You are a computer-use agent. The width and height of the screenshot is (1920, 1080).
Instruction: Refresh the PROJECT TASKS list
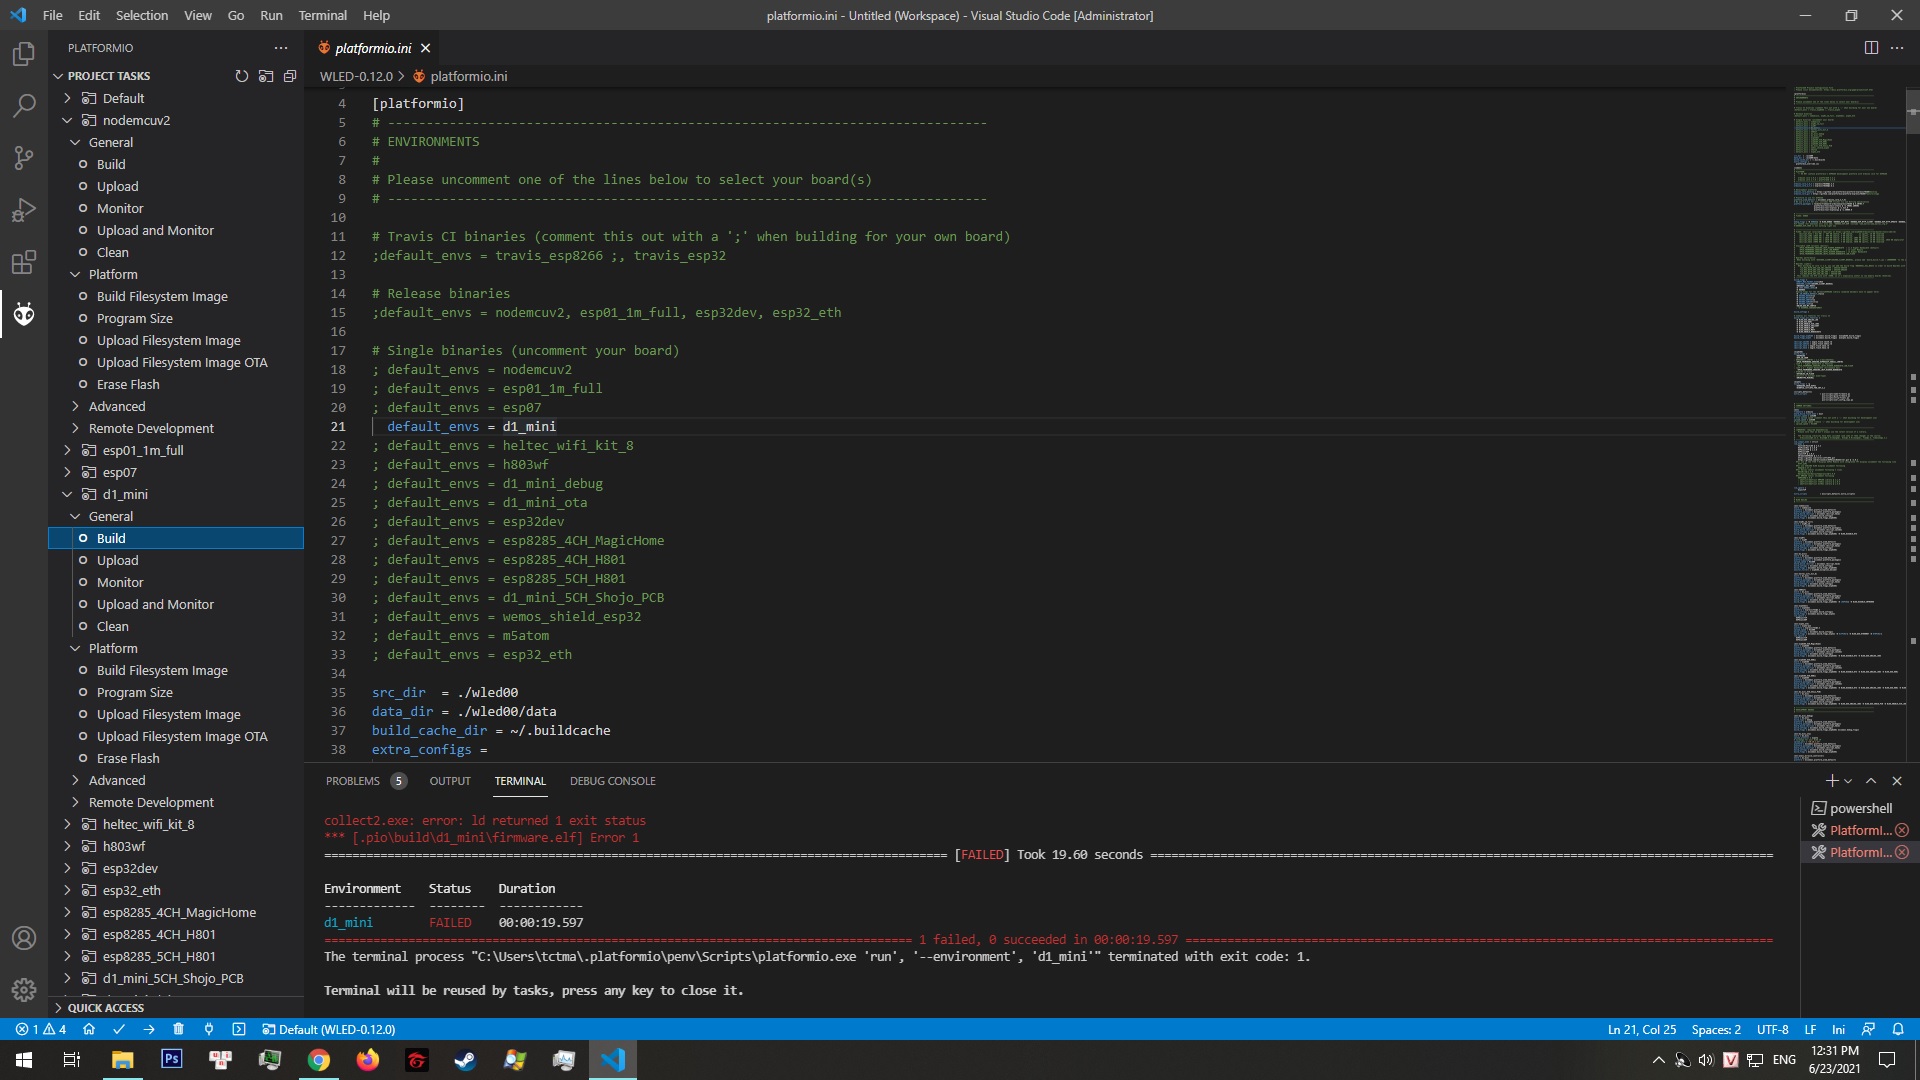tap(241, 76)
